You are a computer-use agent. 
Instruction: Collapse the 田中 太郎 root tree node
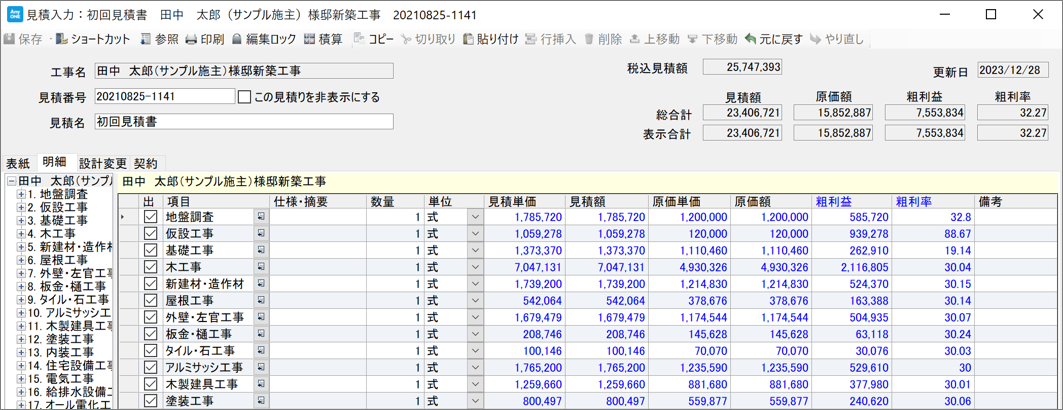pos(12,182)
